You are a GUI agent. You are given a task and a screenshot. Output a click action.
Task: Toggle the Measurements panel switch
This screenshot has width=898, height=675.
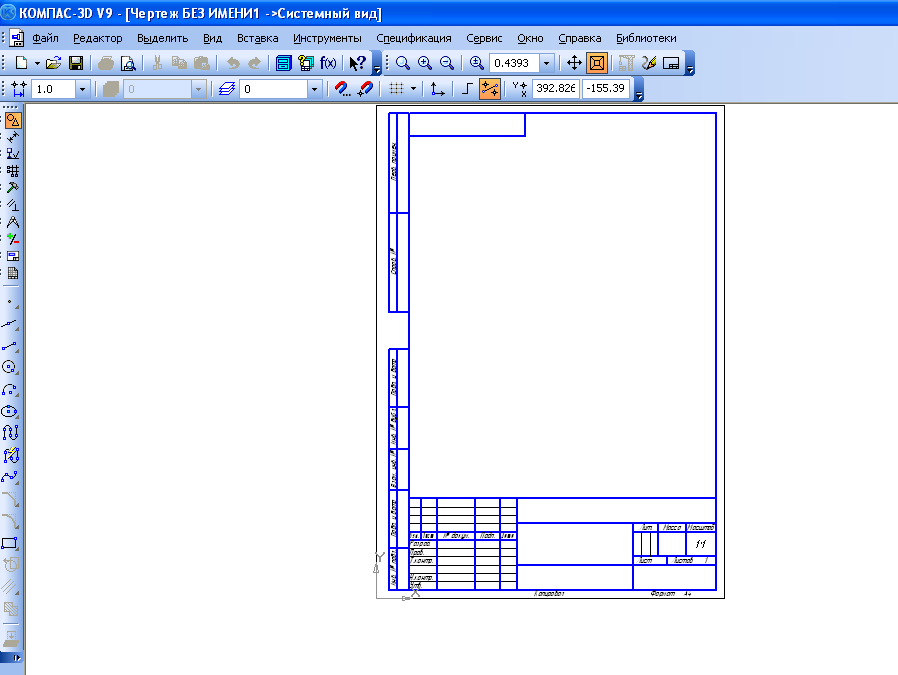coord(13,222)
